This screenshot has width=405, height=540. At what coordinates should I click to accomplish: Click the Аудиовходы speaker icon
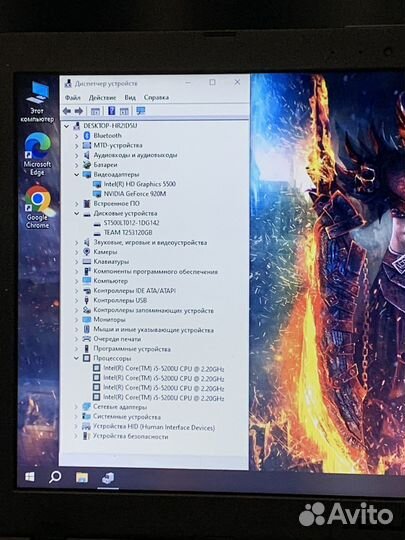pyautogui.click(x=87, y=155)
